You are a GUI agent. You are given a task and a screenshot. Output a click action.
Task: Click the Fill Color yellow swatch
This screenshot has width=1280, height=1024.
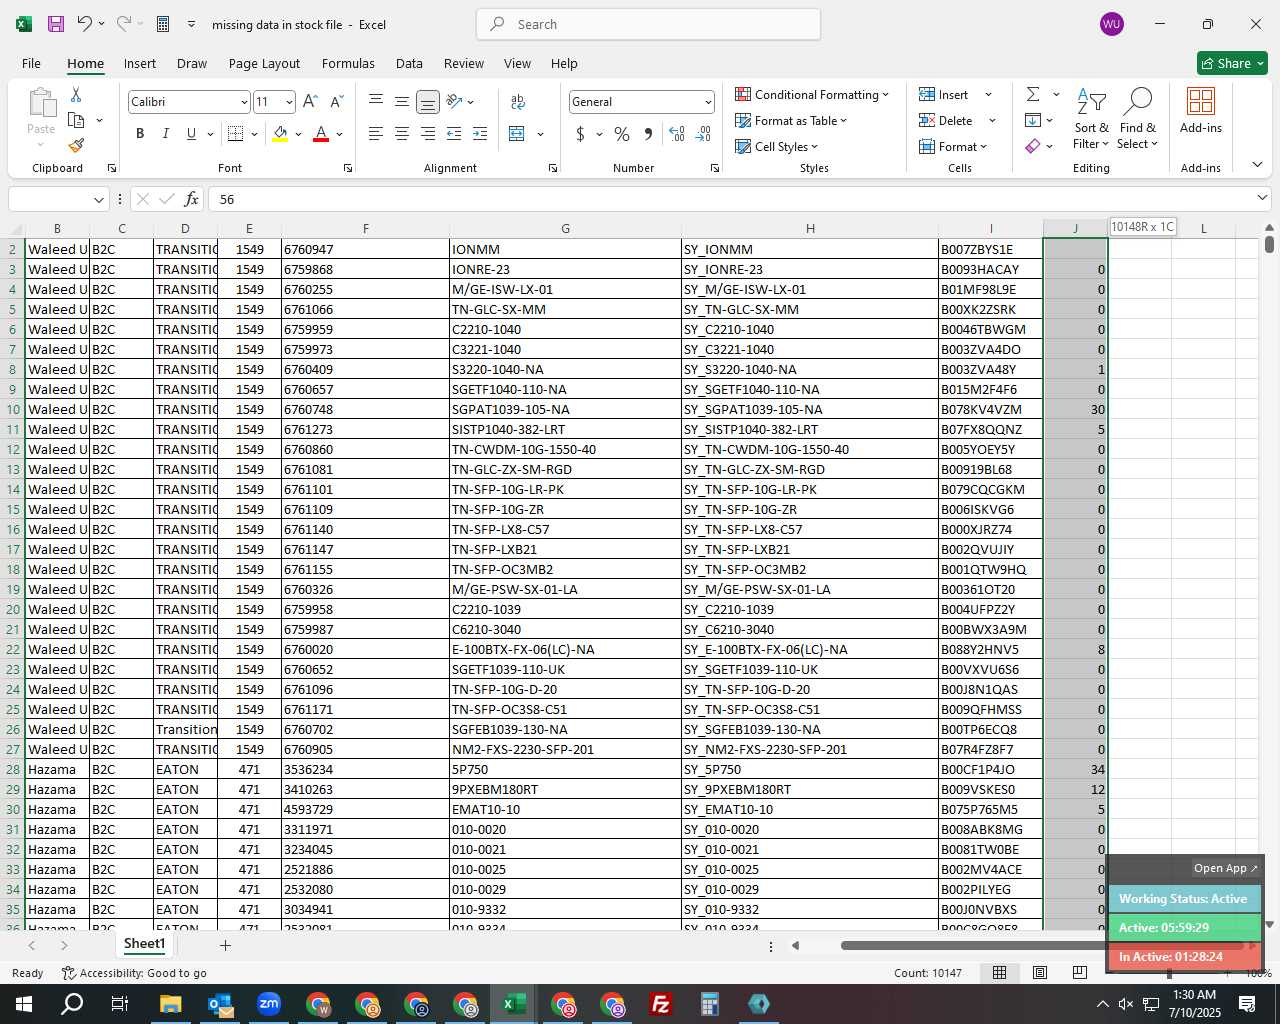pos(280,133)
